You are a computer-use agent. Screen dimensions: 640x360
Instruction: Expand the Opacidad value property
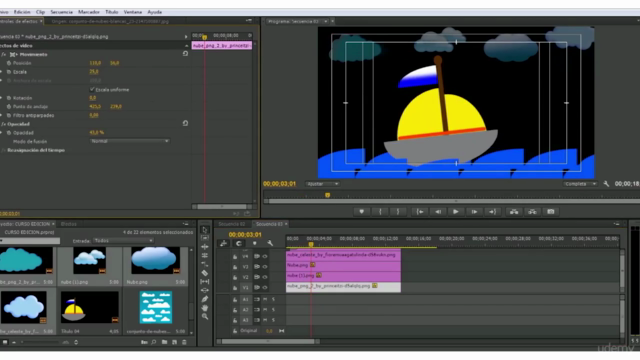1,133
